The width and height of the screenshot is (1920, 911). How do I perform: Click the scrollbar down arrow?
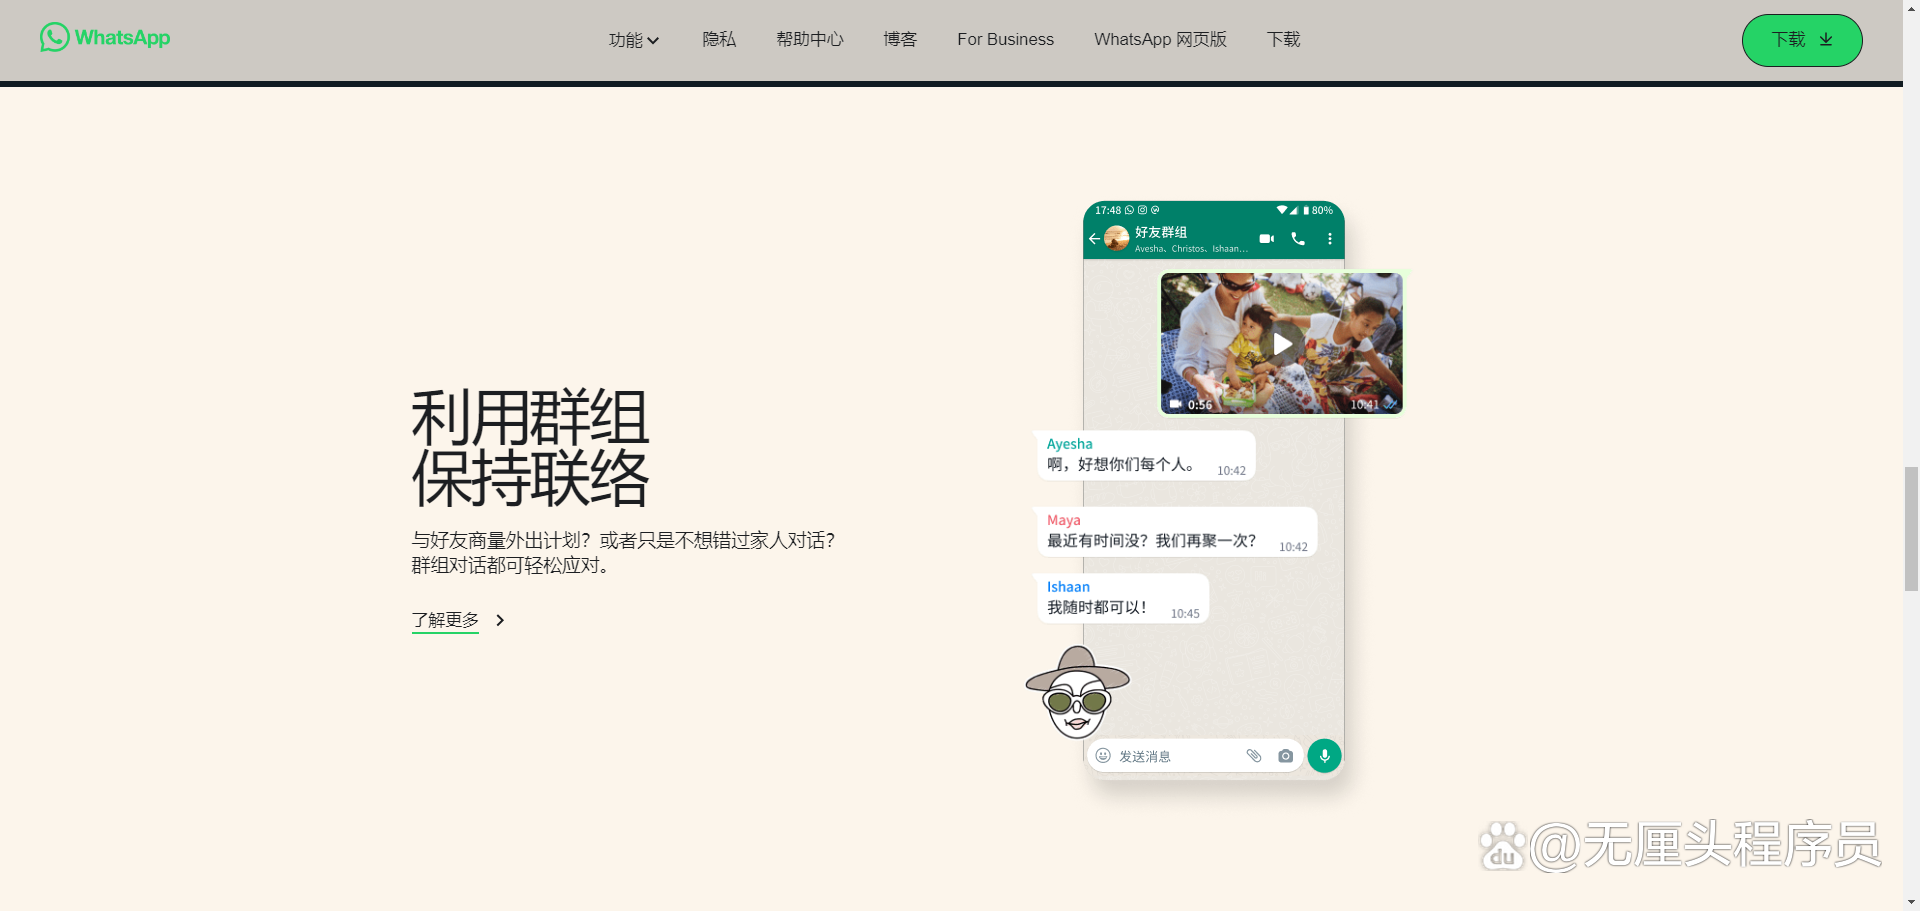click(1911, 902)
